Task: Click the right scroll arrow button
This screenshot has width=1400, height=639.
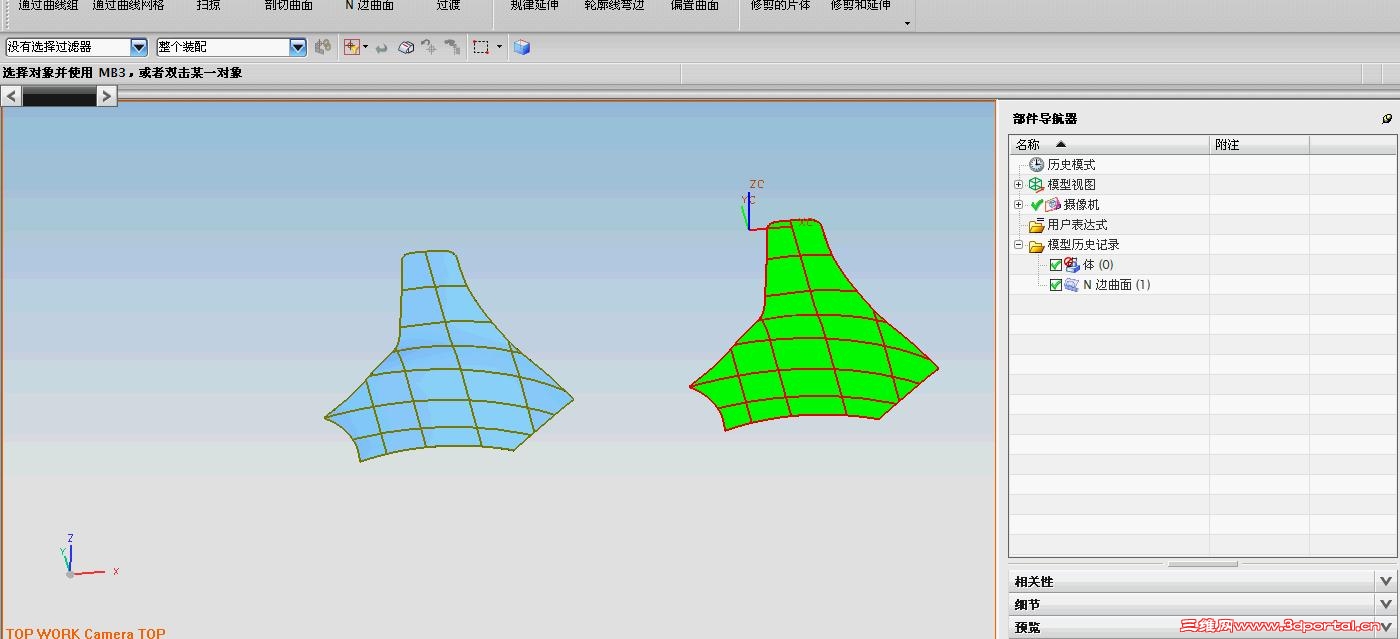Action: [x=107, y=96]
